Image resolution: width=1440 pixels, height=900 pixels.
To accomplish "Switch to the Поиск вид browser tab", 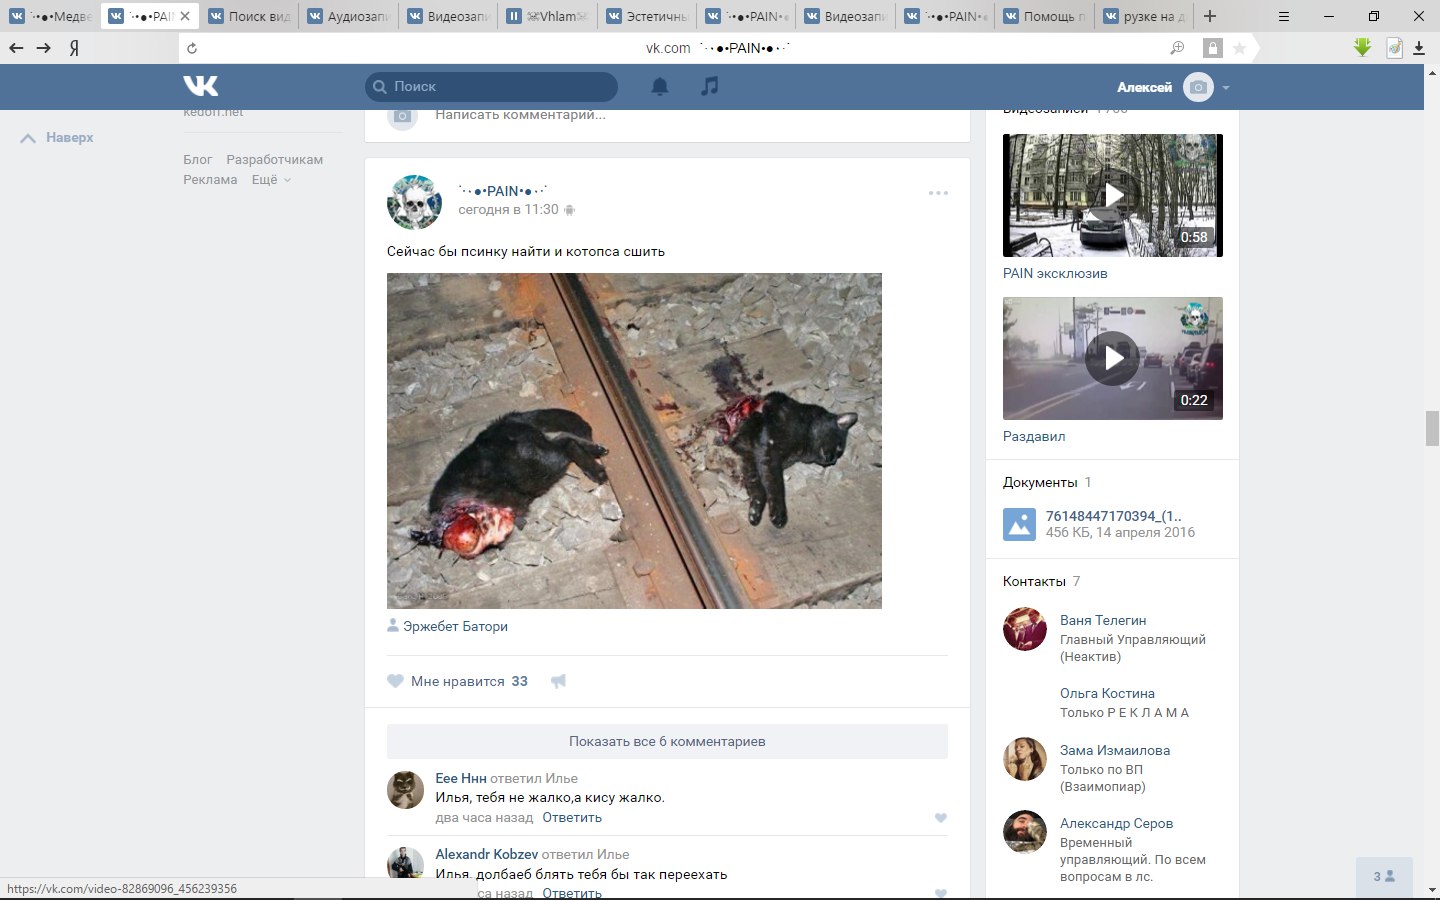I will click(x=250, y=16).
